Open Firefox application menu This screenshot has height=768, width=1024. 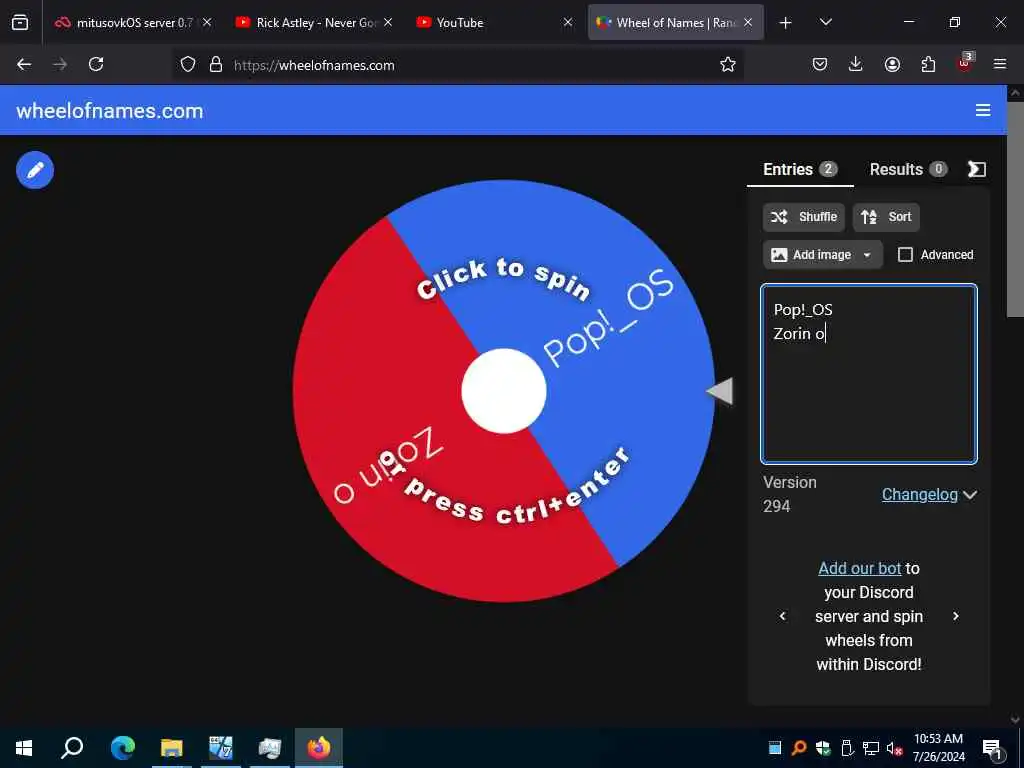pos(1000,65)
